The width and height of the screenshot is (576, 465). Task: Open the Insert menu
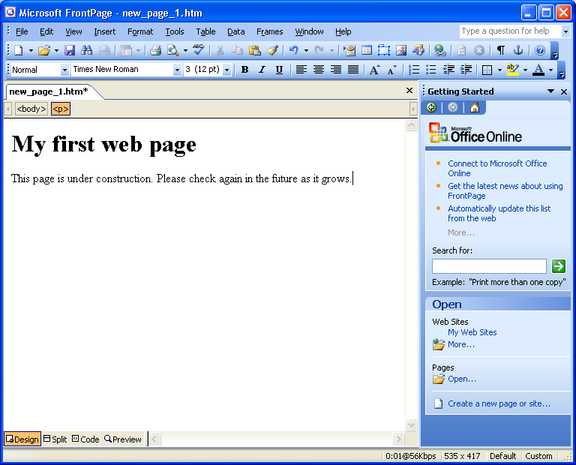pyautogui.click(x=105, y=32)
